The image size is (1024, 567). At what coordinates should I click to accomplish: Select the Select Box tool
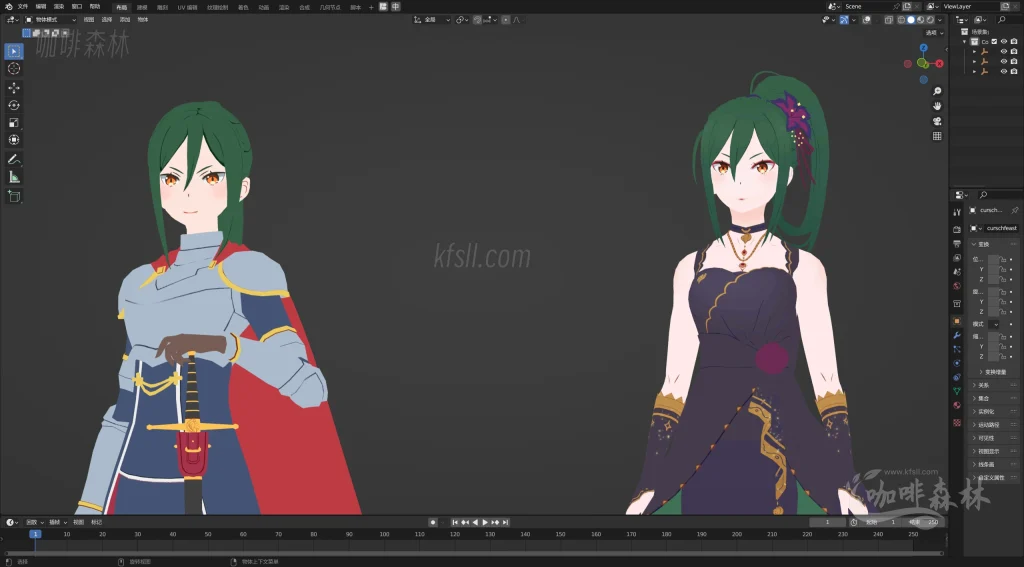14,51
